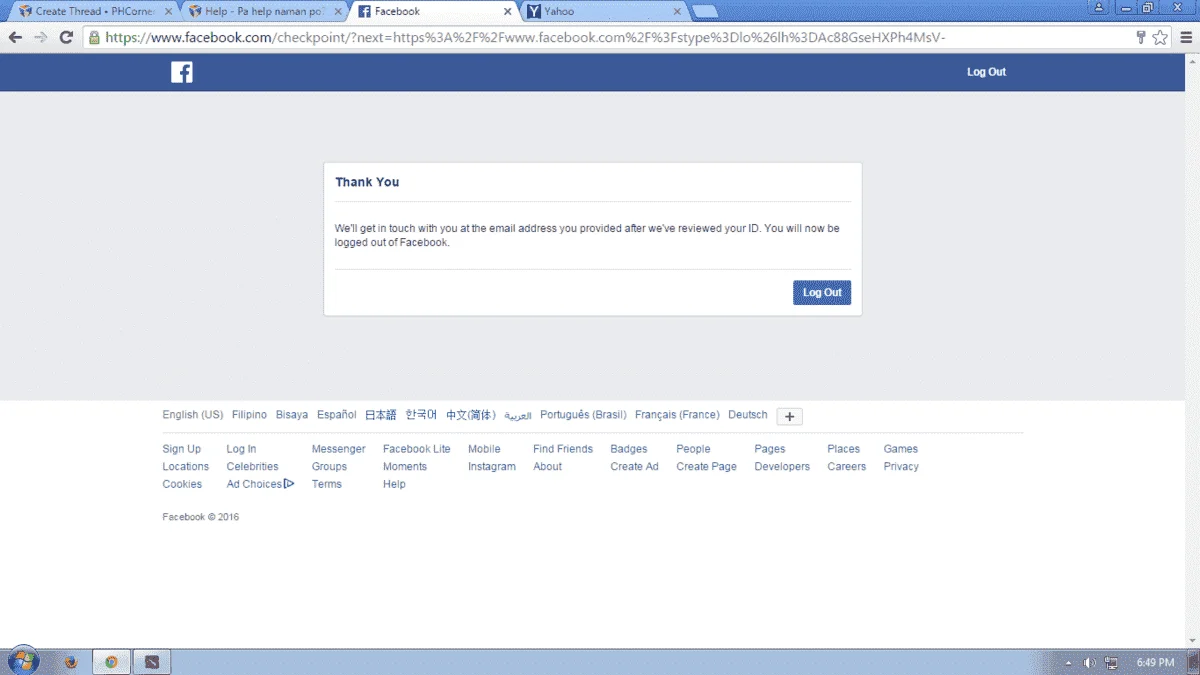Open the Badges footer link
The width and height of the screenshot is (1200, 675).
tap(629, 449)
